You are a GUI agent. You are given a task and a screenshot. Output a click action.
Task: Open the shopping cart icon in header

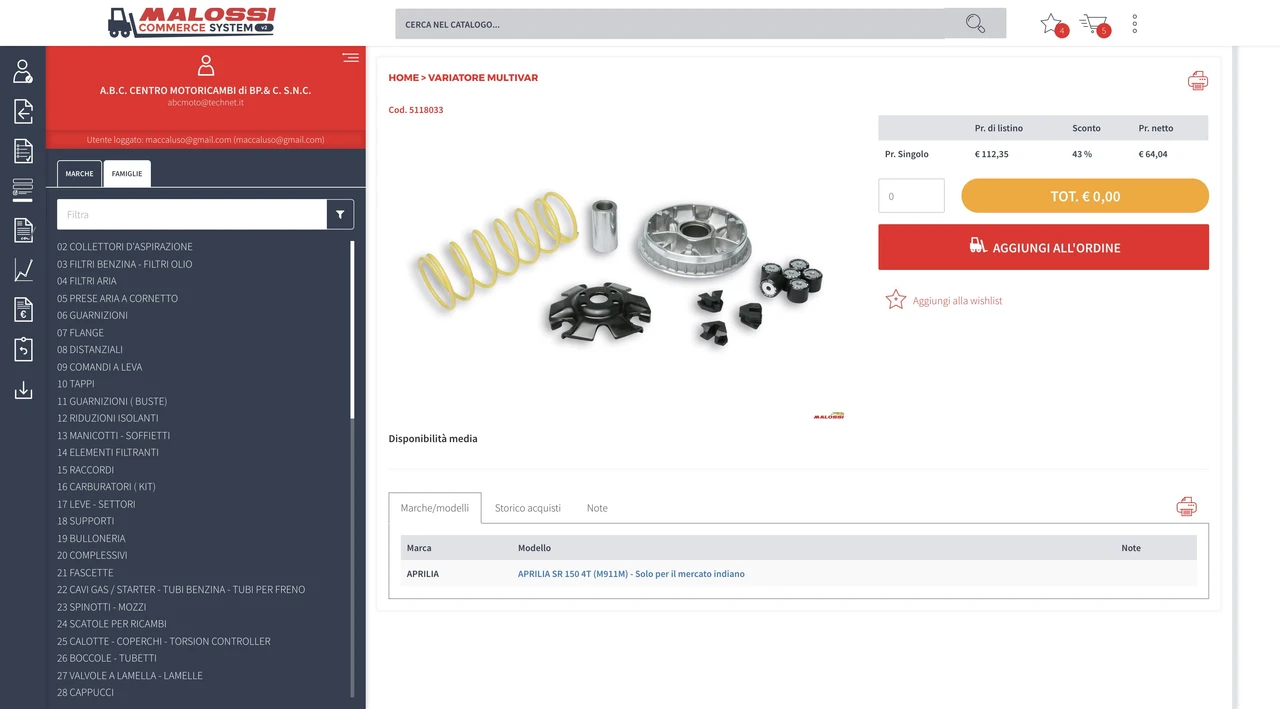pos(1093,23)
